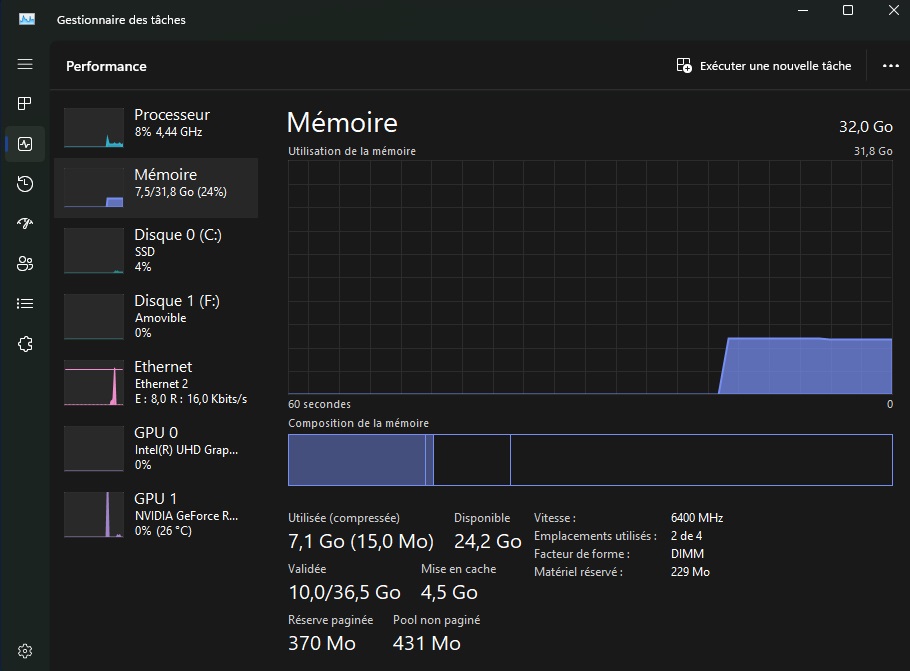This screenshot has width=910, height=671.
Task: Click the 7,1 Go (15,0 Mo) value
Action: 361,541
